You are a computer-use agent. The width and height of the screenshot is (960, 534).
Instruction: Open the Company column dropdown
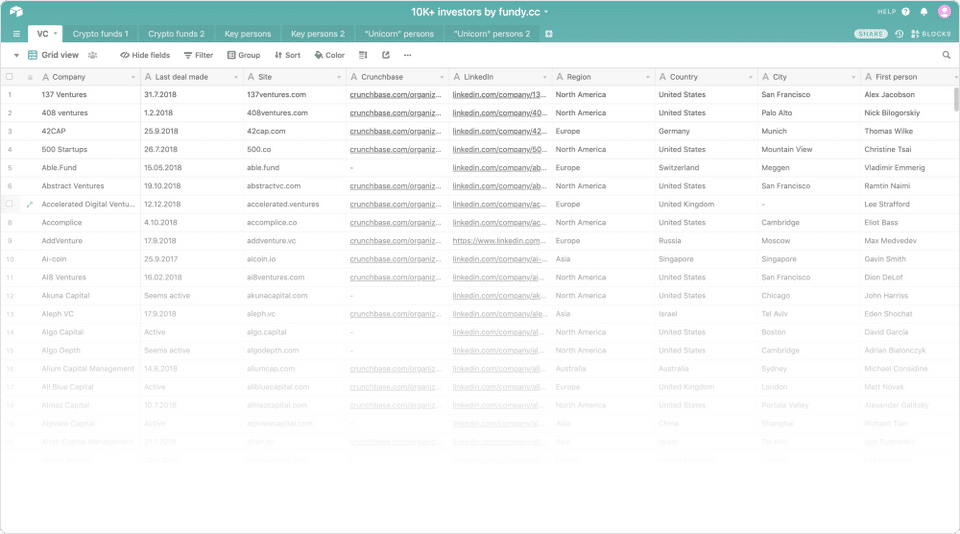pyautogui.click(x=133, y=77)
